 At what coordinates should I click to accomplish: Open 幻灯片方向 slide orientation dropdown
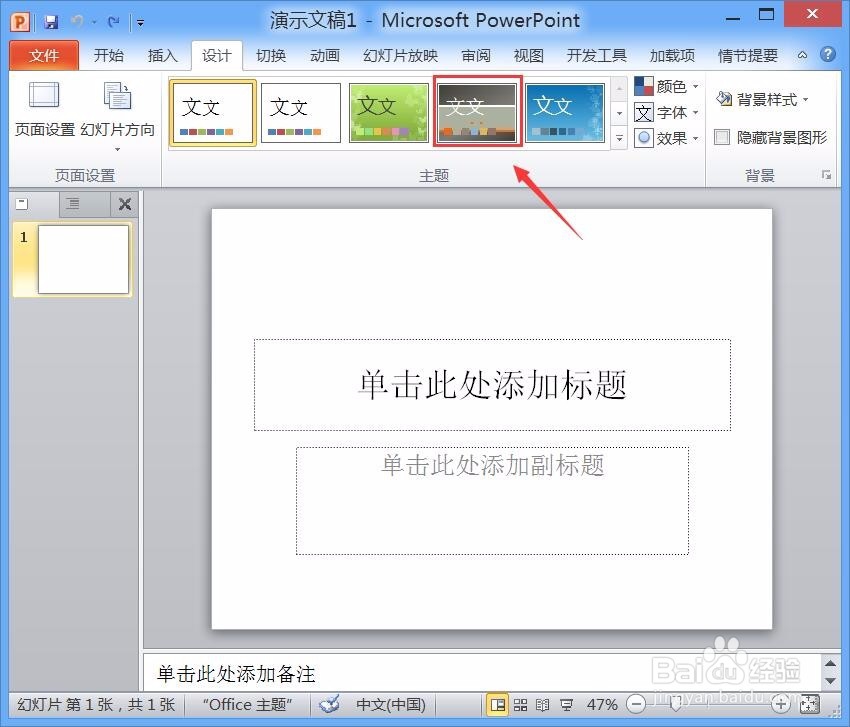click(x=118, y=115)
